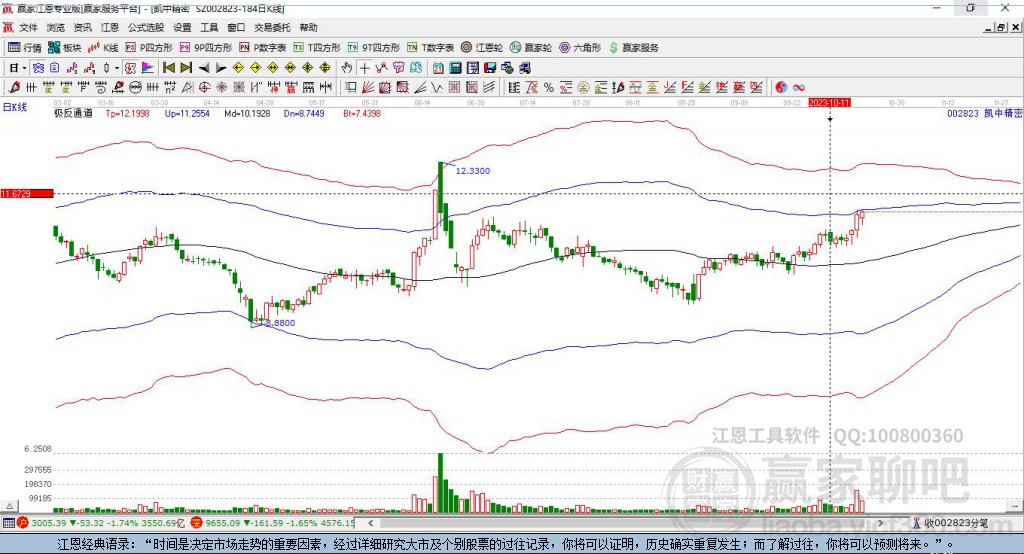Open the 行情 market quotes view
The width and height of the screenshot is (1024, 554).
point(25,48)
